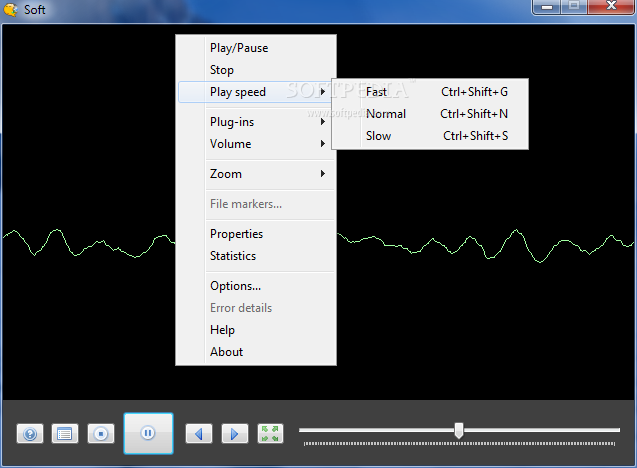The height and width of the screenshot is (468, 637).
Task: Pause playback with the large pause button
Action: [x=148, y=433]
